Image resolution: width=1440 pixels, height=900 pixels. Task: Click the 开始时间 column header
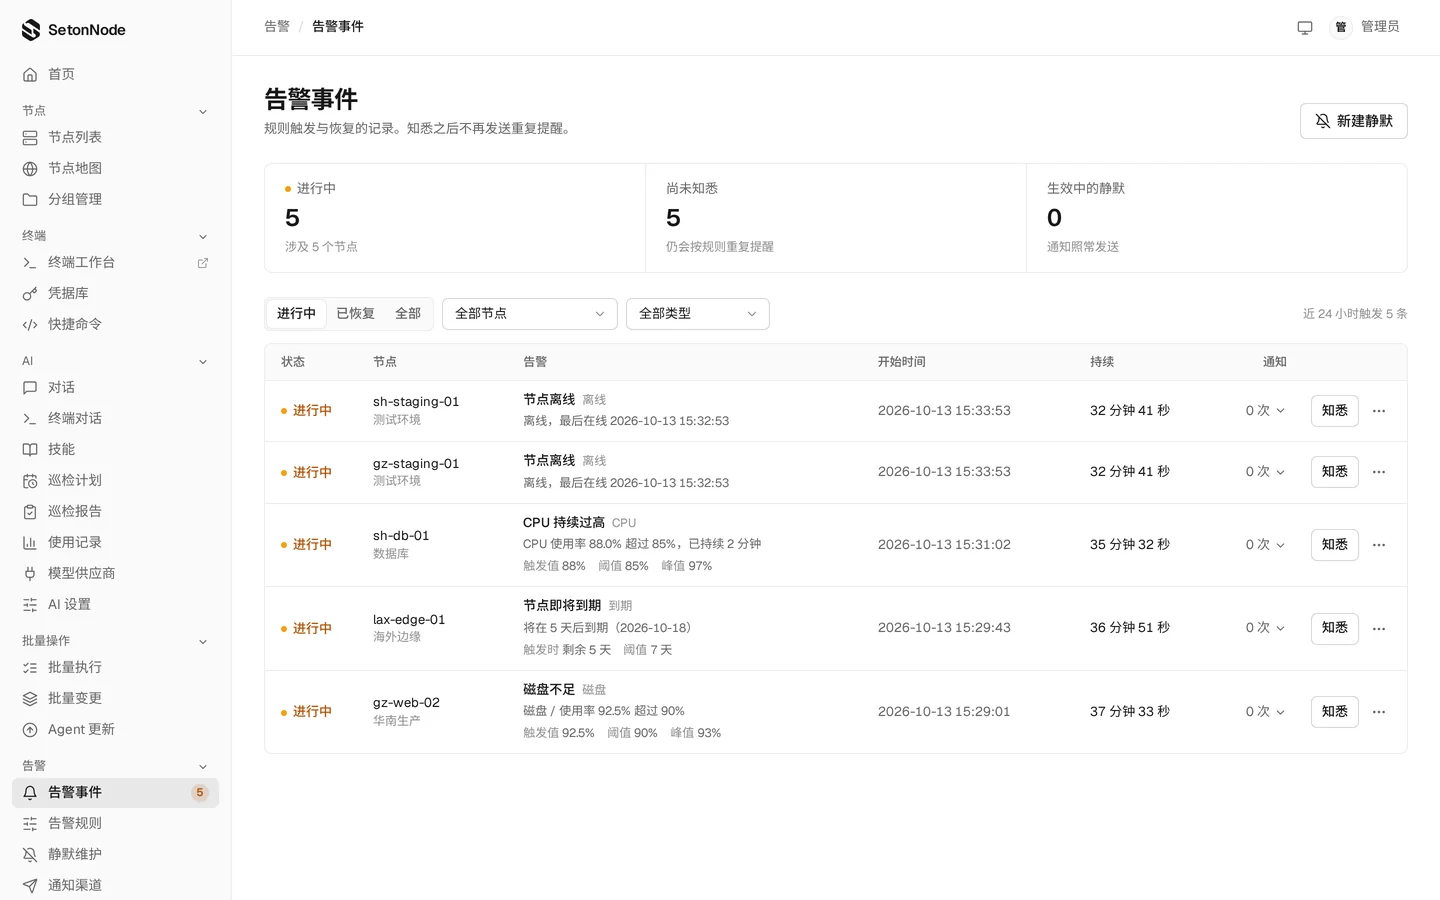[901, 362]
